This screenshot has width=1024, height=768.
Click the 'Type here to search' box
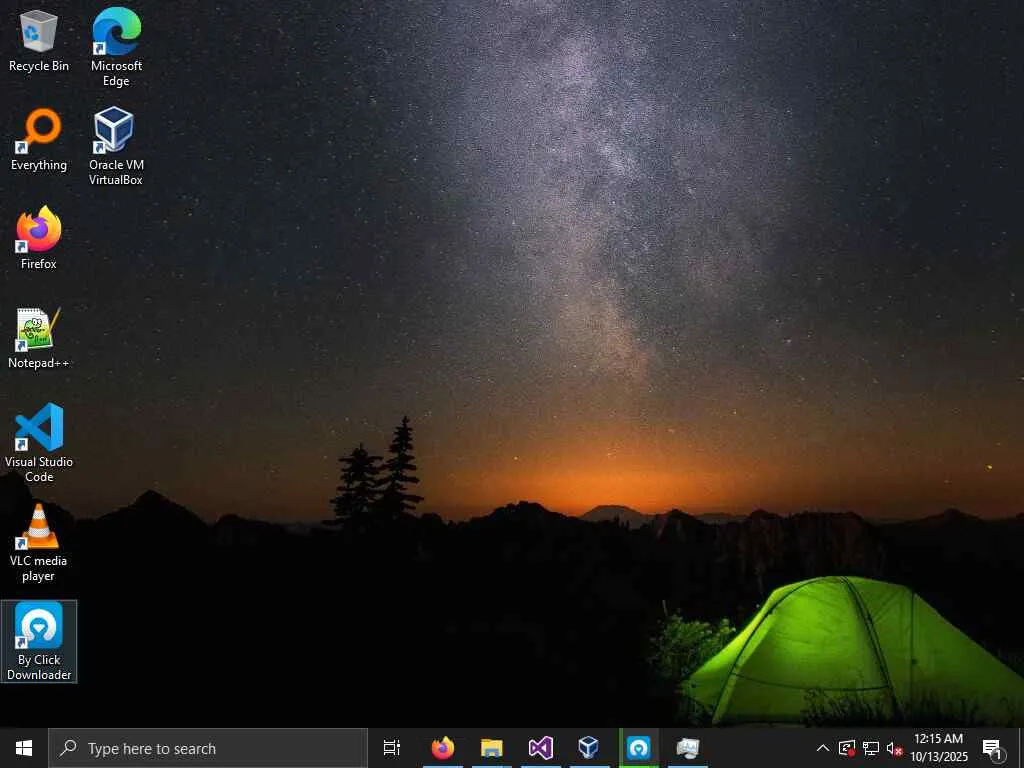click(208, 748)
